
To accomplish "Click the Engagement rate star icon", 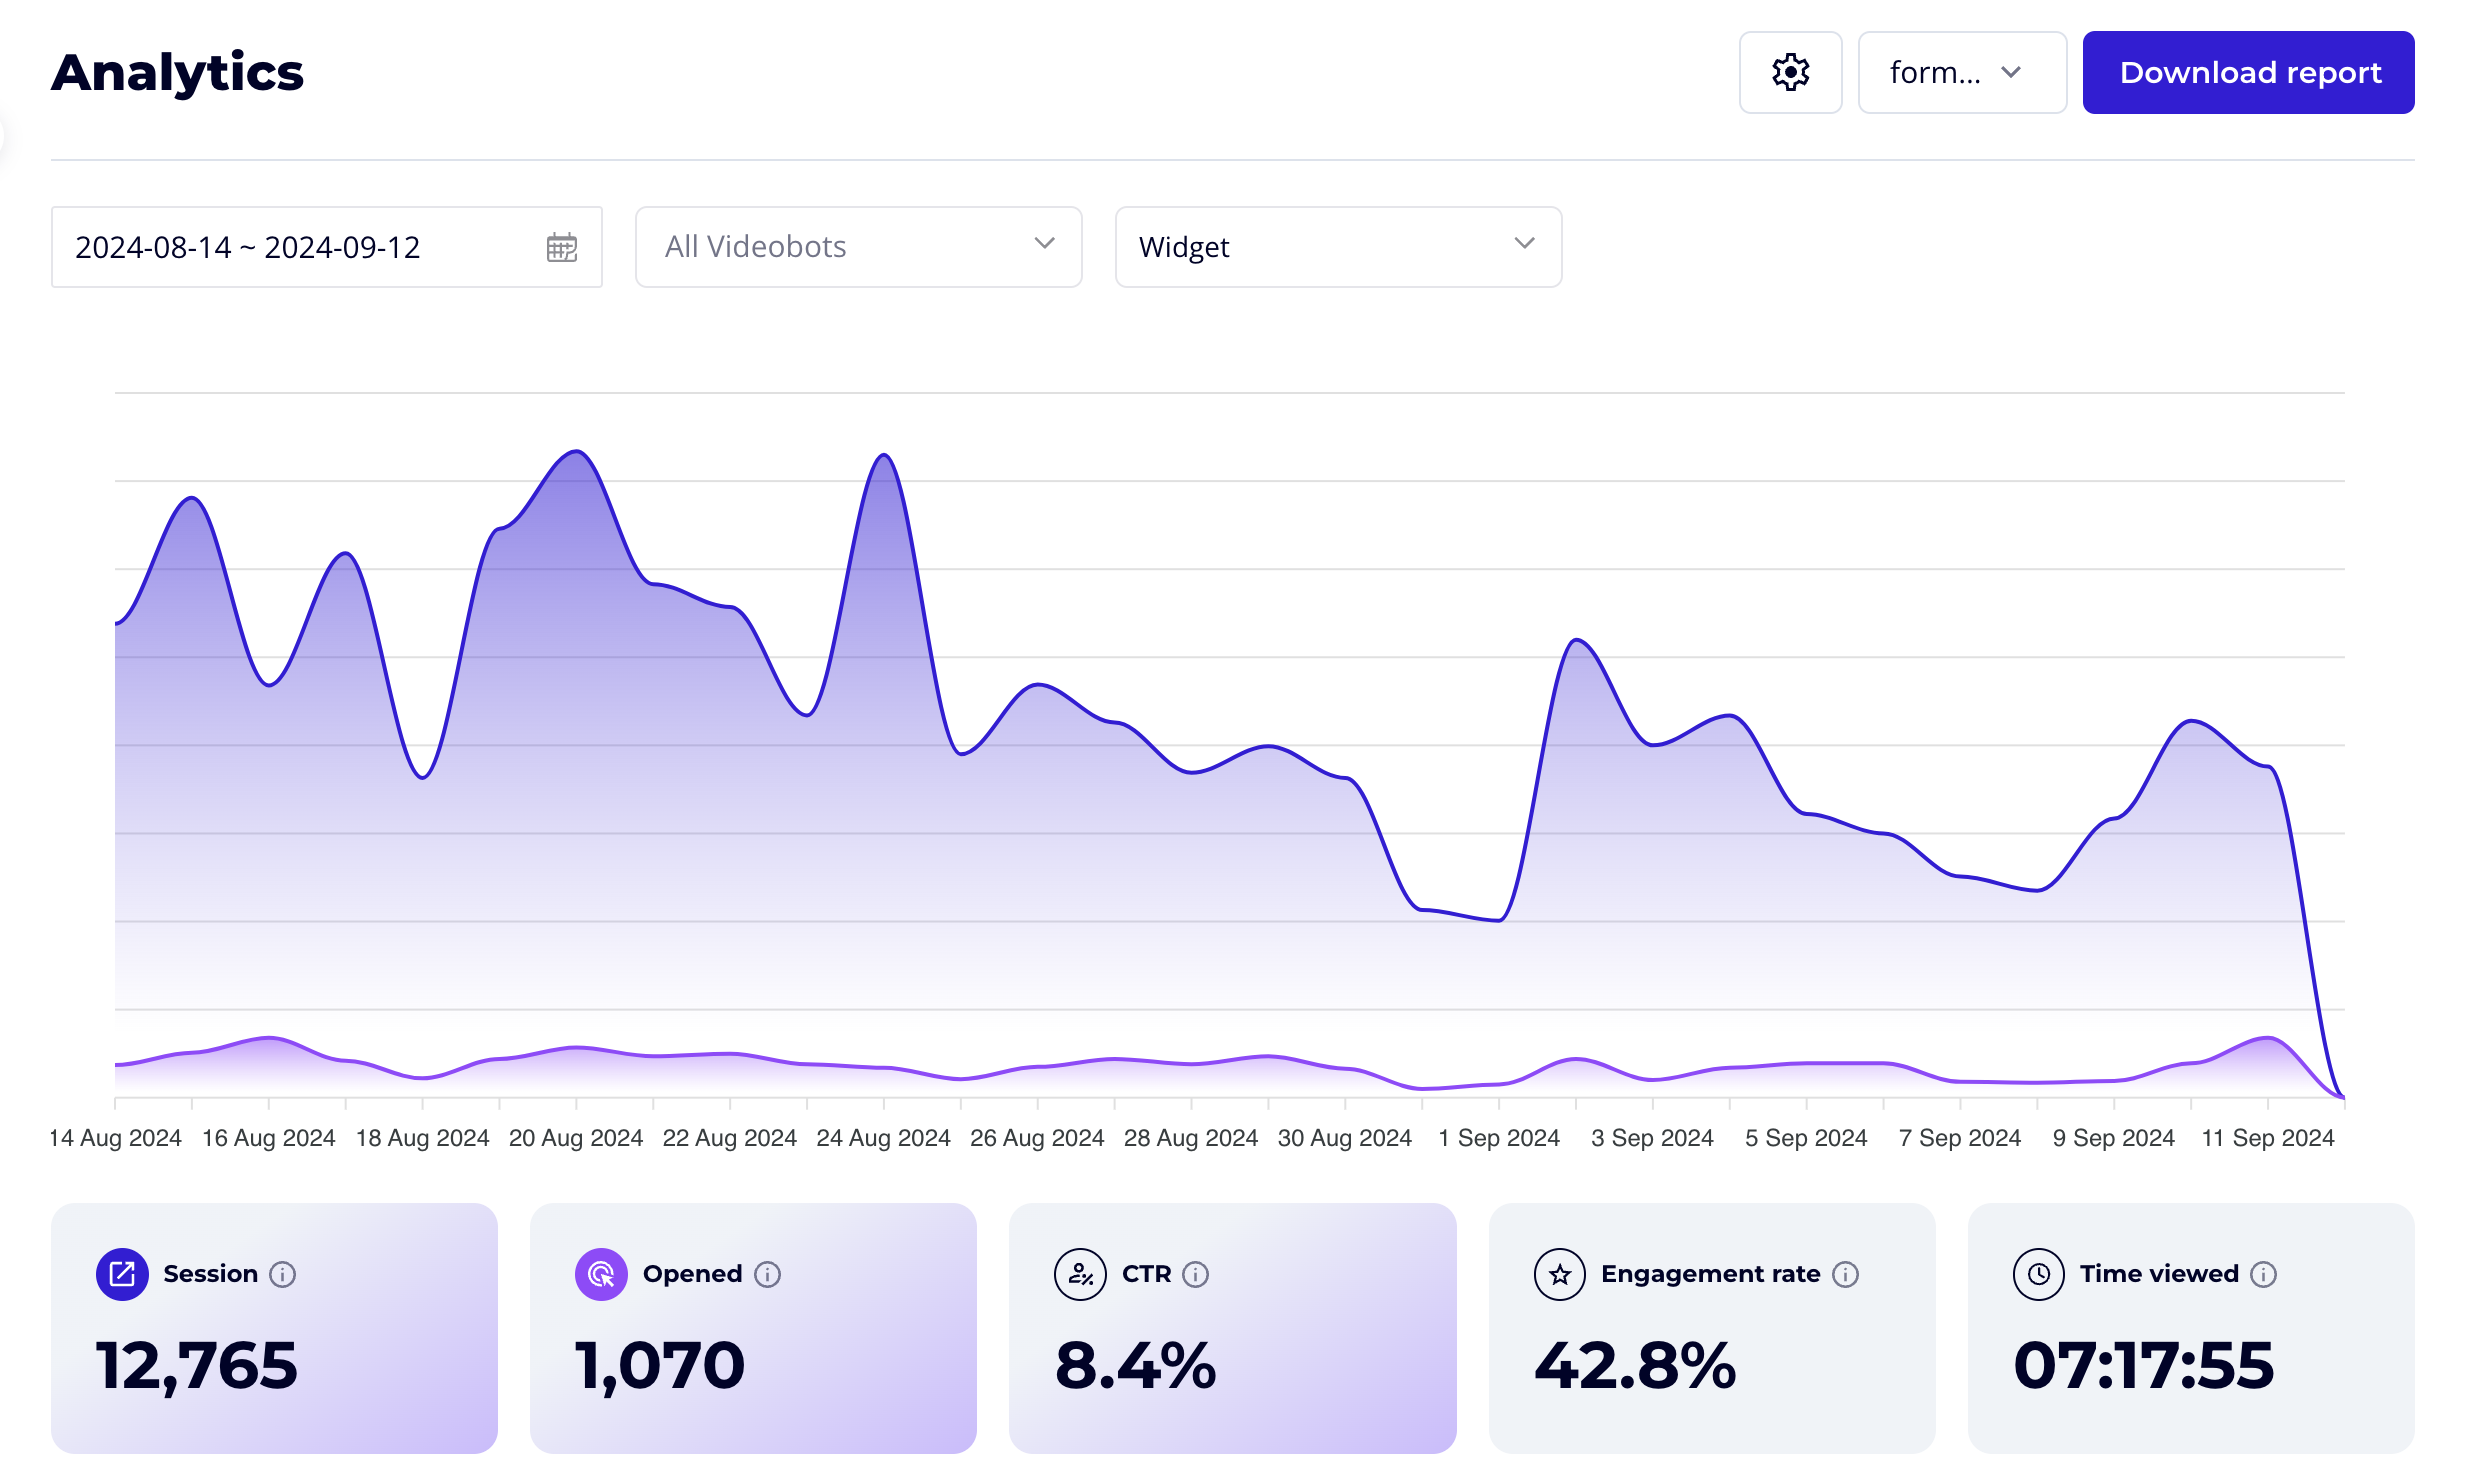I will point(1559,1273).
